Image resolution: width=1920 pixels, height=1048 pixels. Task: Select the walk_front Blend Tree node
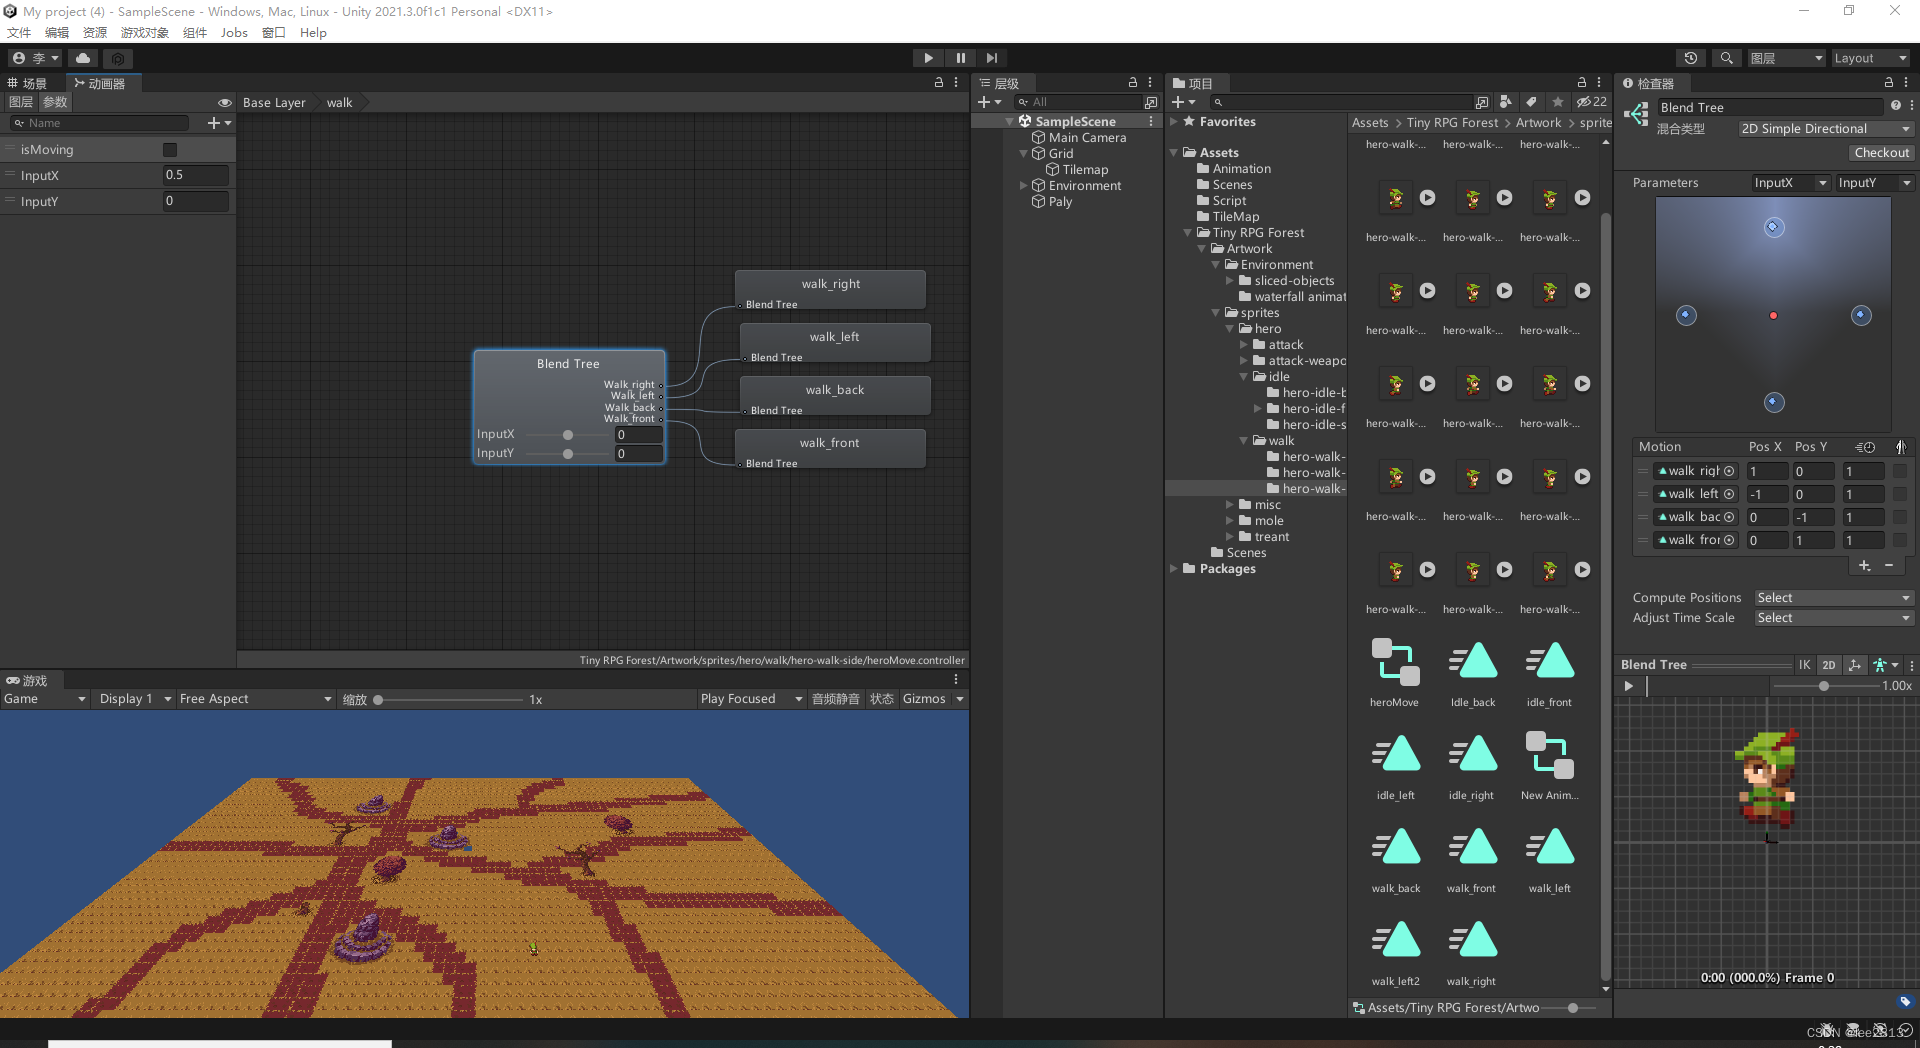pyautogui.click(x=830, y=449)
